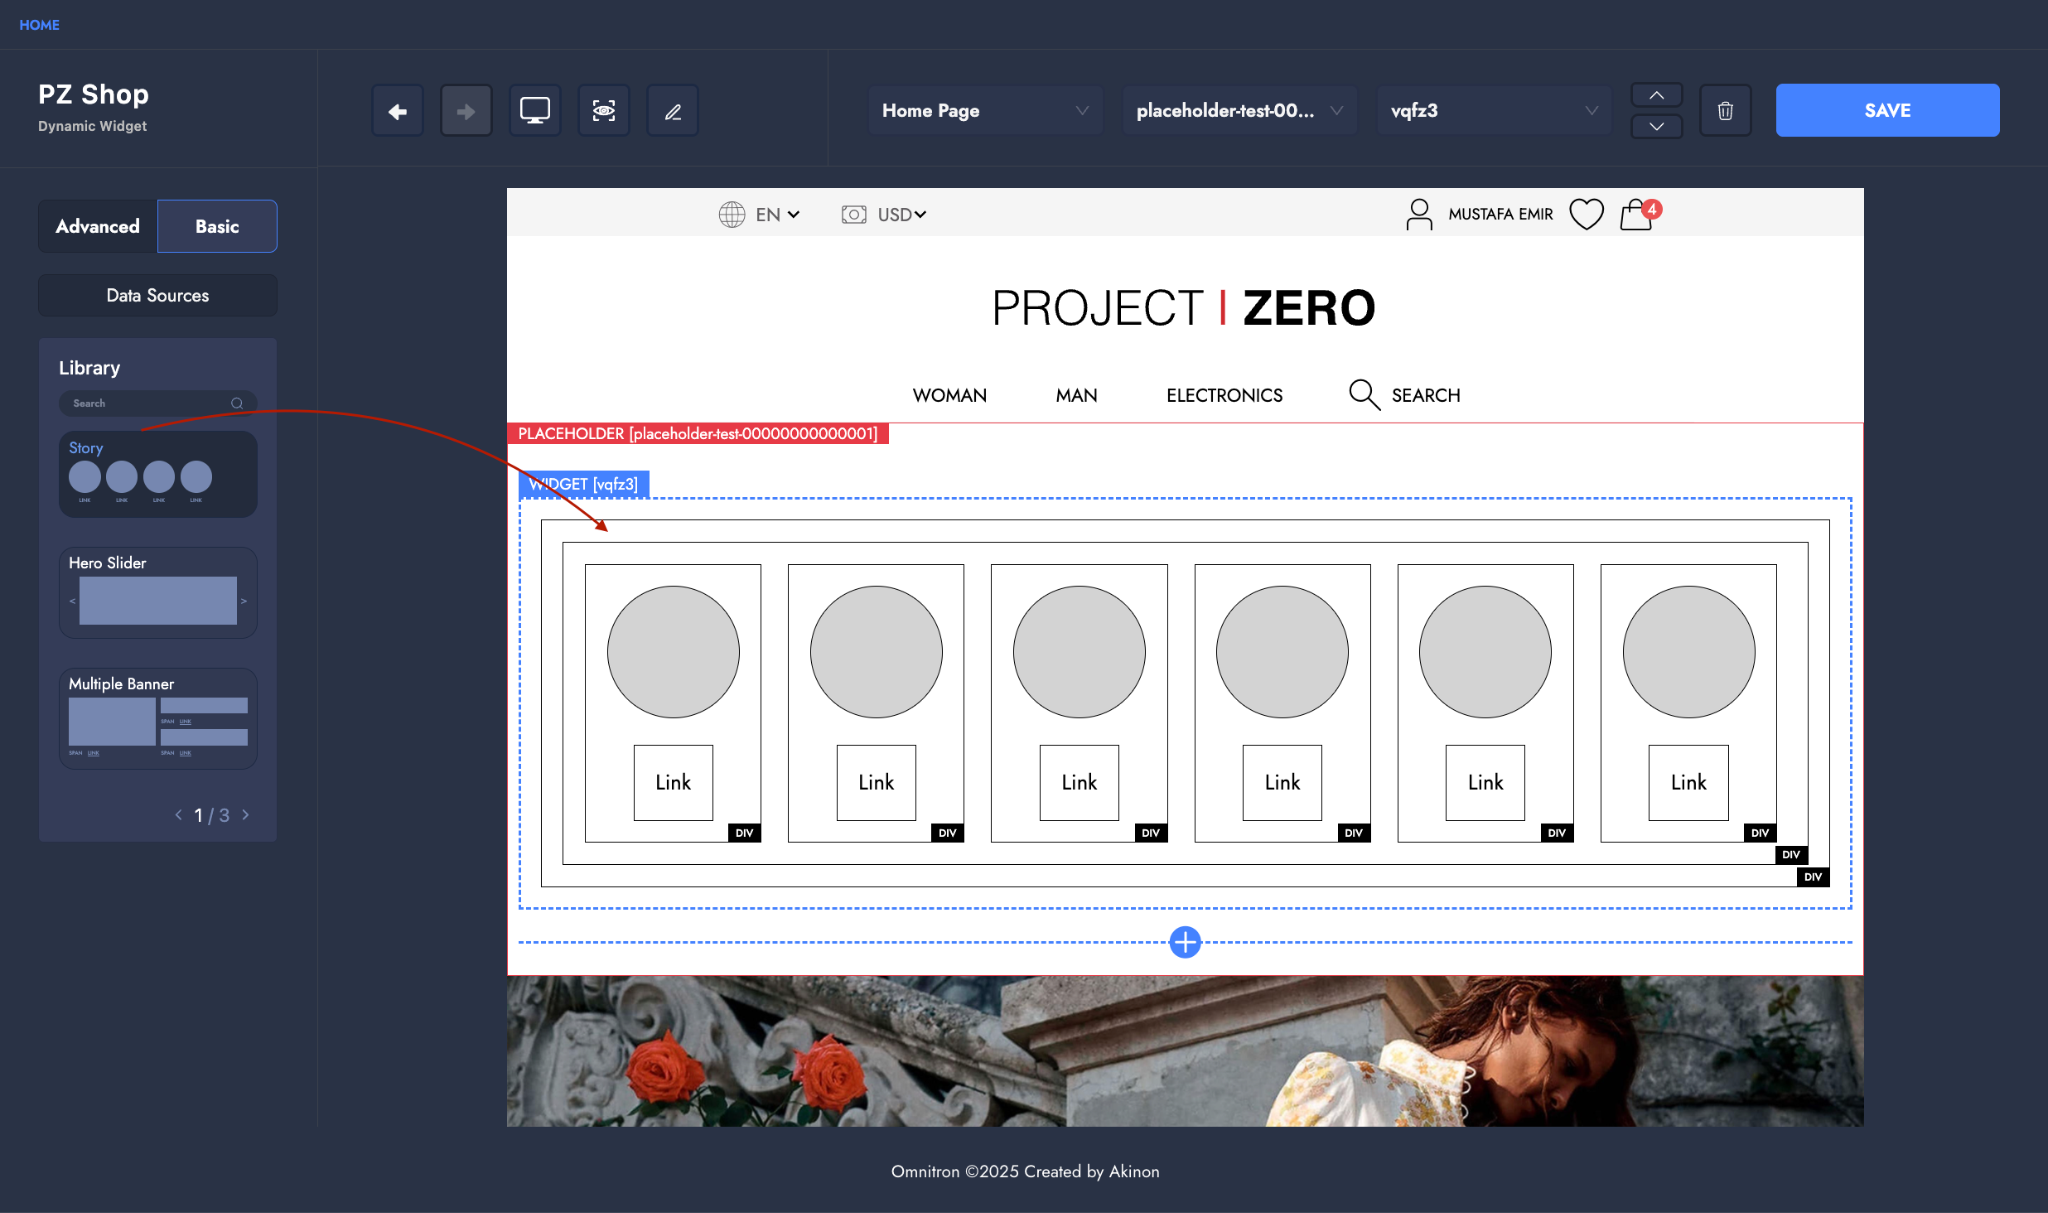Switch to desktop monitor view icon

(535, 111)
